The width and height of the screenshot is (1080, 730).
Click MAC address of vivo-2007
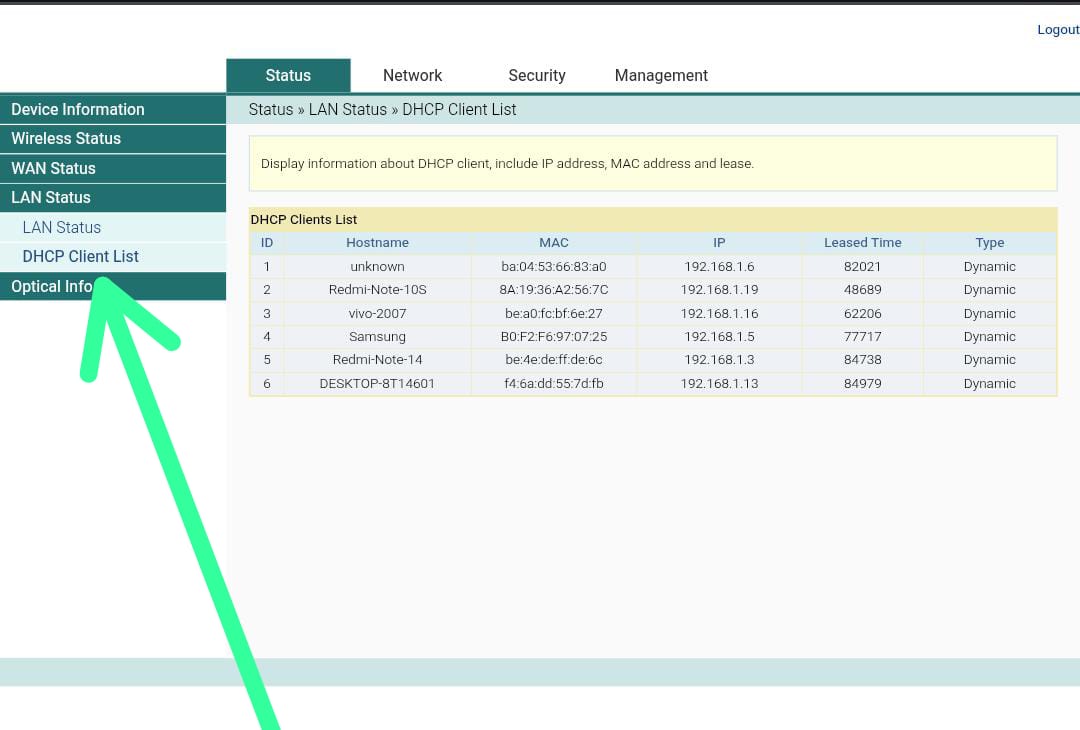553,314
